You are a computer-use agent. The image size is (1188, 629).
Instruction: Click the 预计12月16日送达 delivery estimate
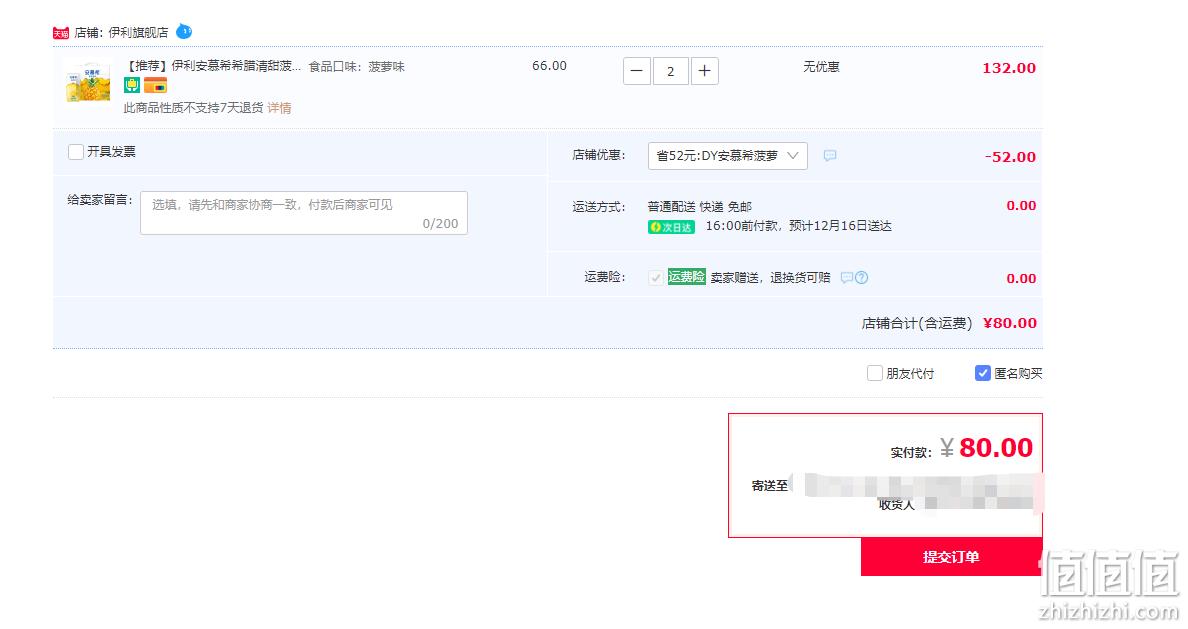tap(840, 226)
